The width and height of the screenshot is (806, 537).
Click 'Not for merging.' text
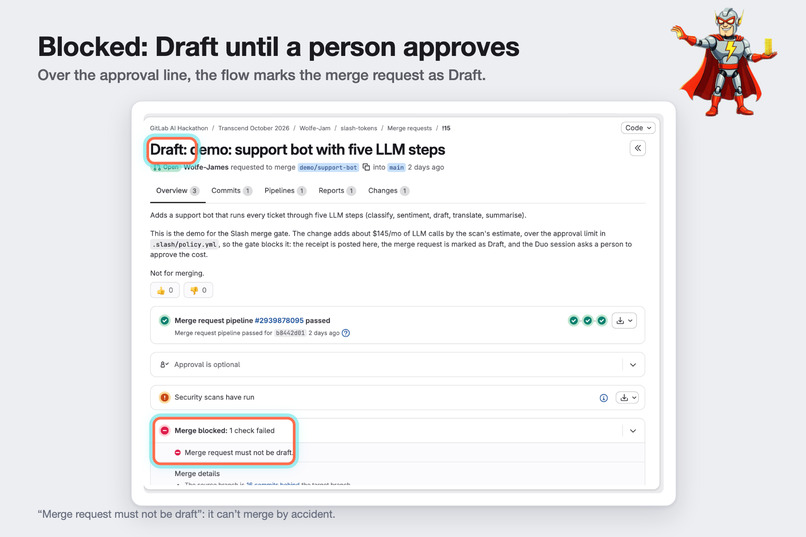tap(177, 273)
